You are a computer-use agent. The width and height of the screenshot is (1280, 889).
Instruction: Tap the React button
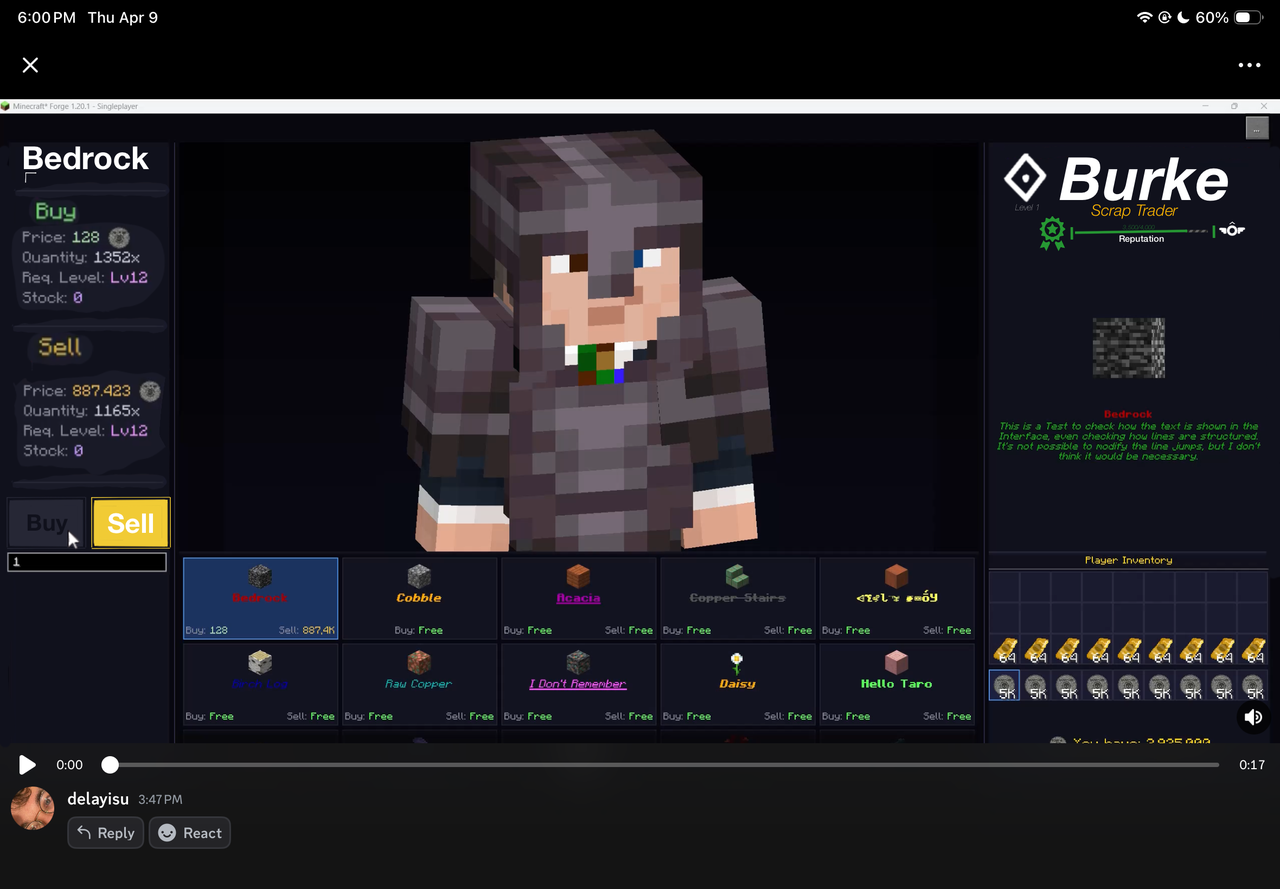[190, 833]
